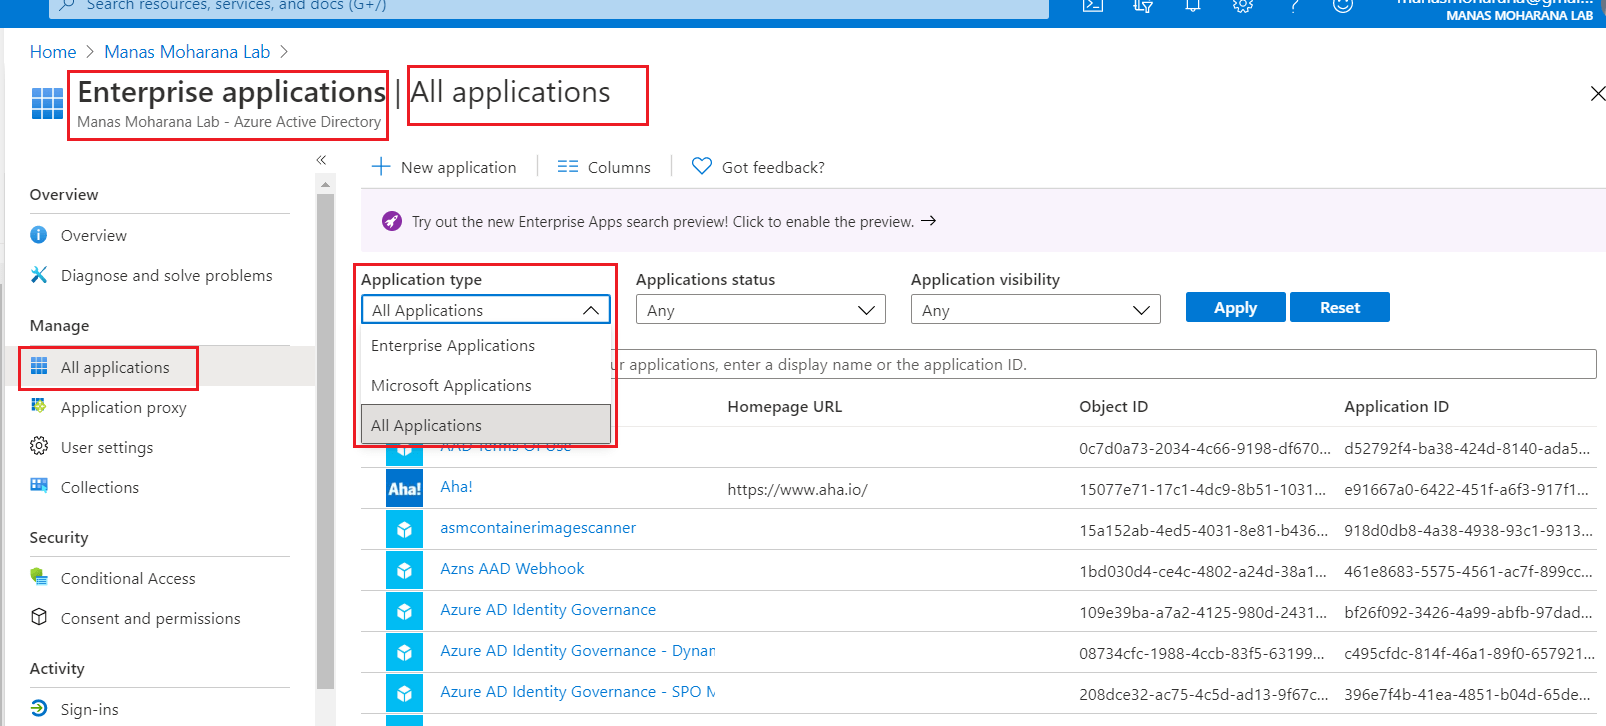Click the Aha! app logo icon
The height and width of the screenshot is (726, 1606).
[x=405, y=488]
